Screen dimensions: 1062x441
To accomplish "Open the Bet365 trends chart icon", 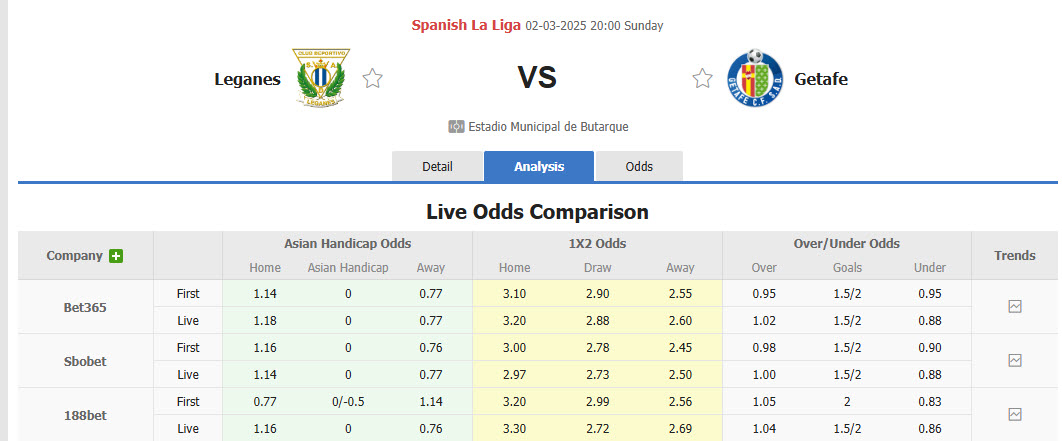I will (x=1015, y=307).
